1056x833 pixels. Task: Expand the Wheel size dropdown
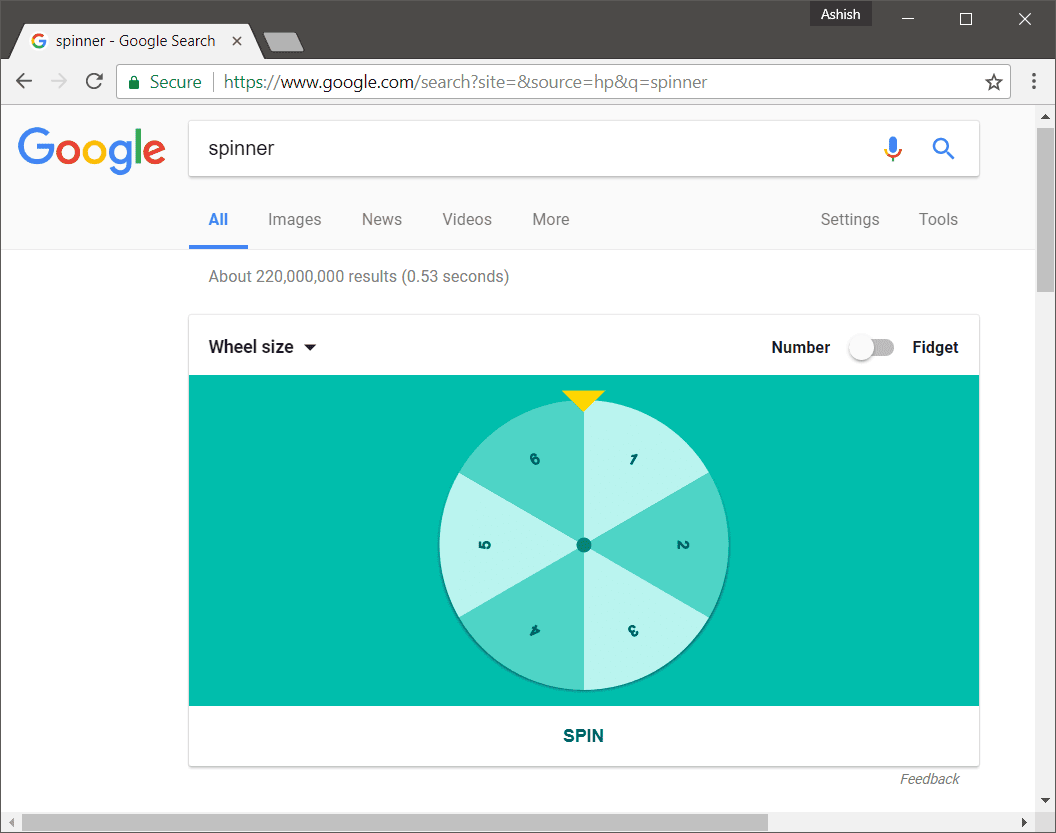[x=262, y=347]
